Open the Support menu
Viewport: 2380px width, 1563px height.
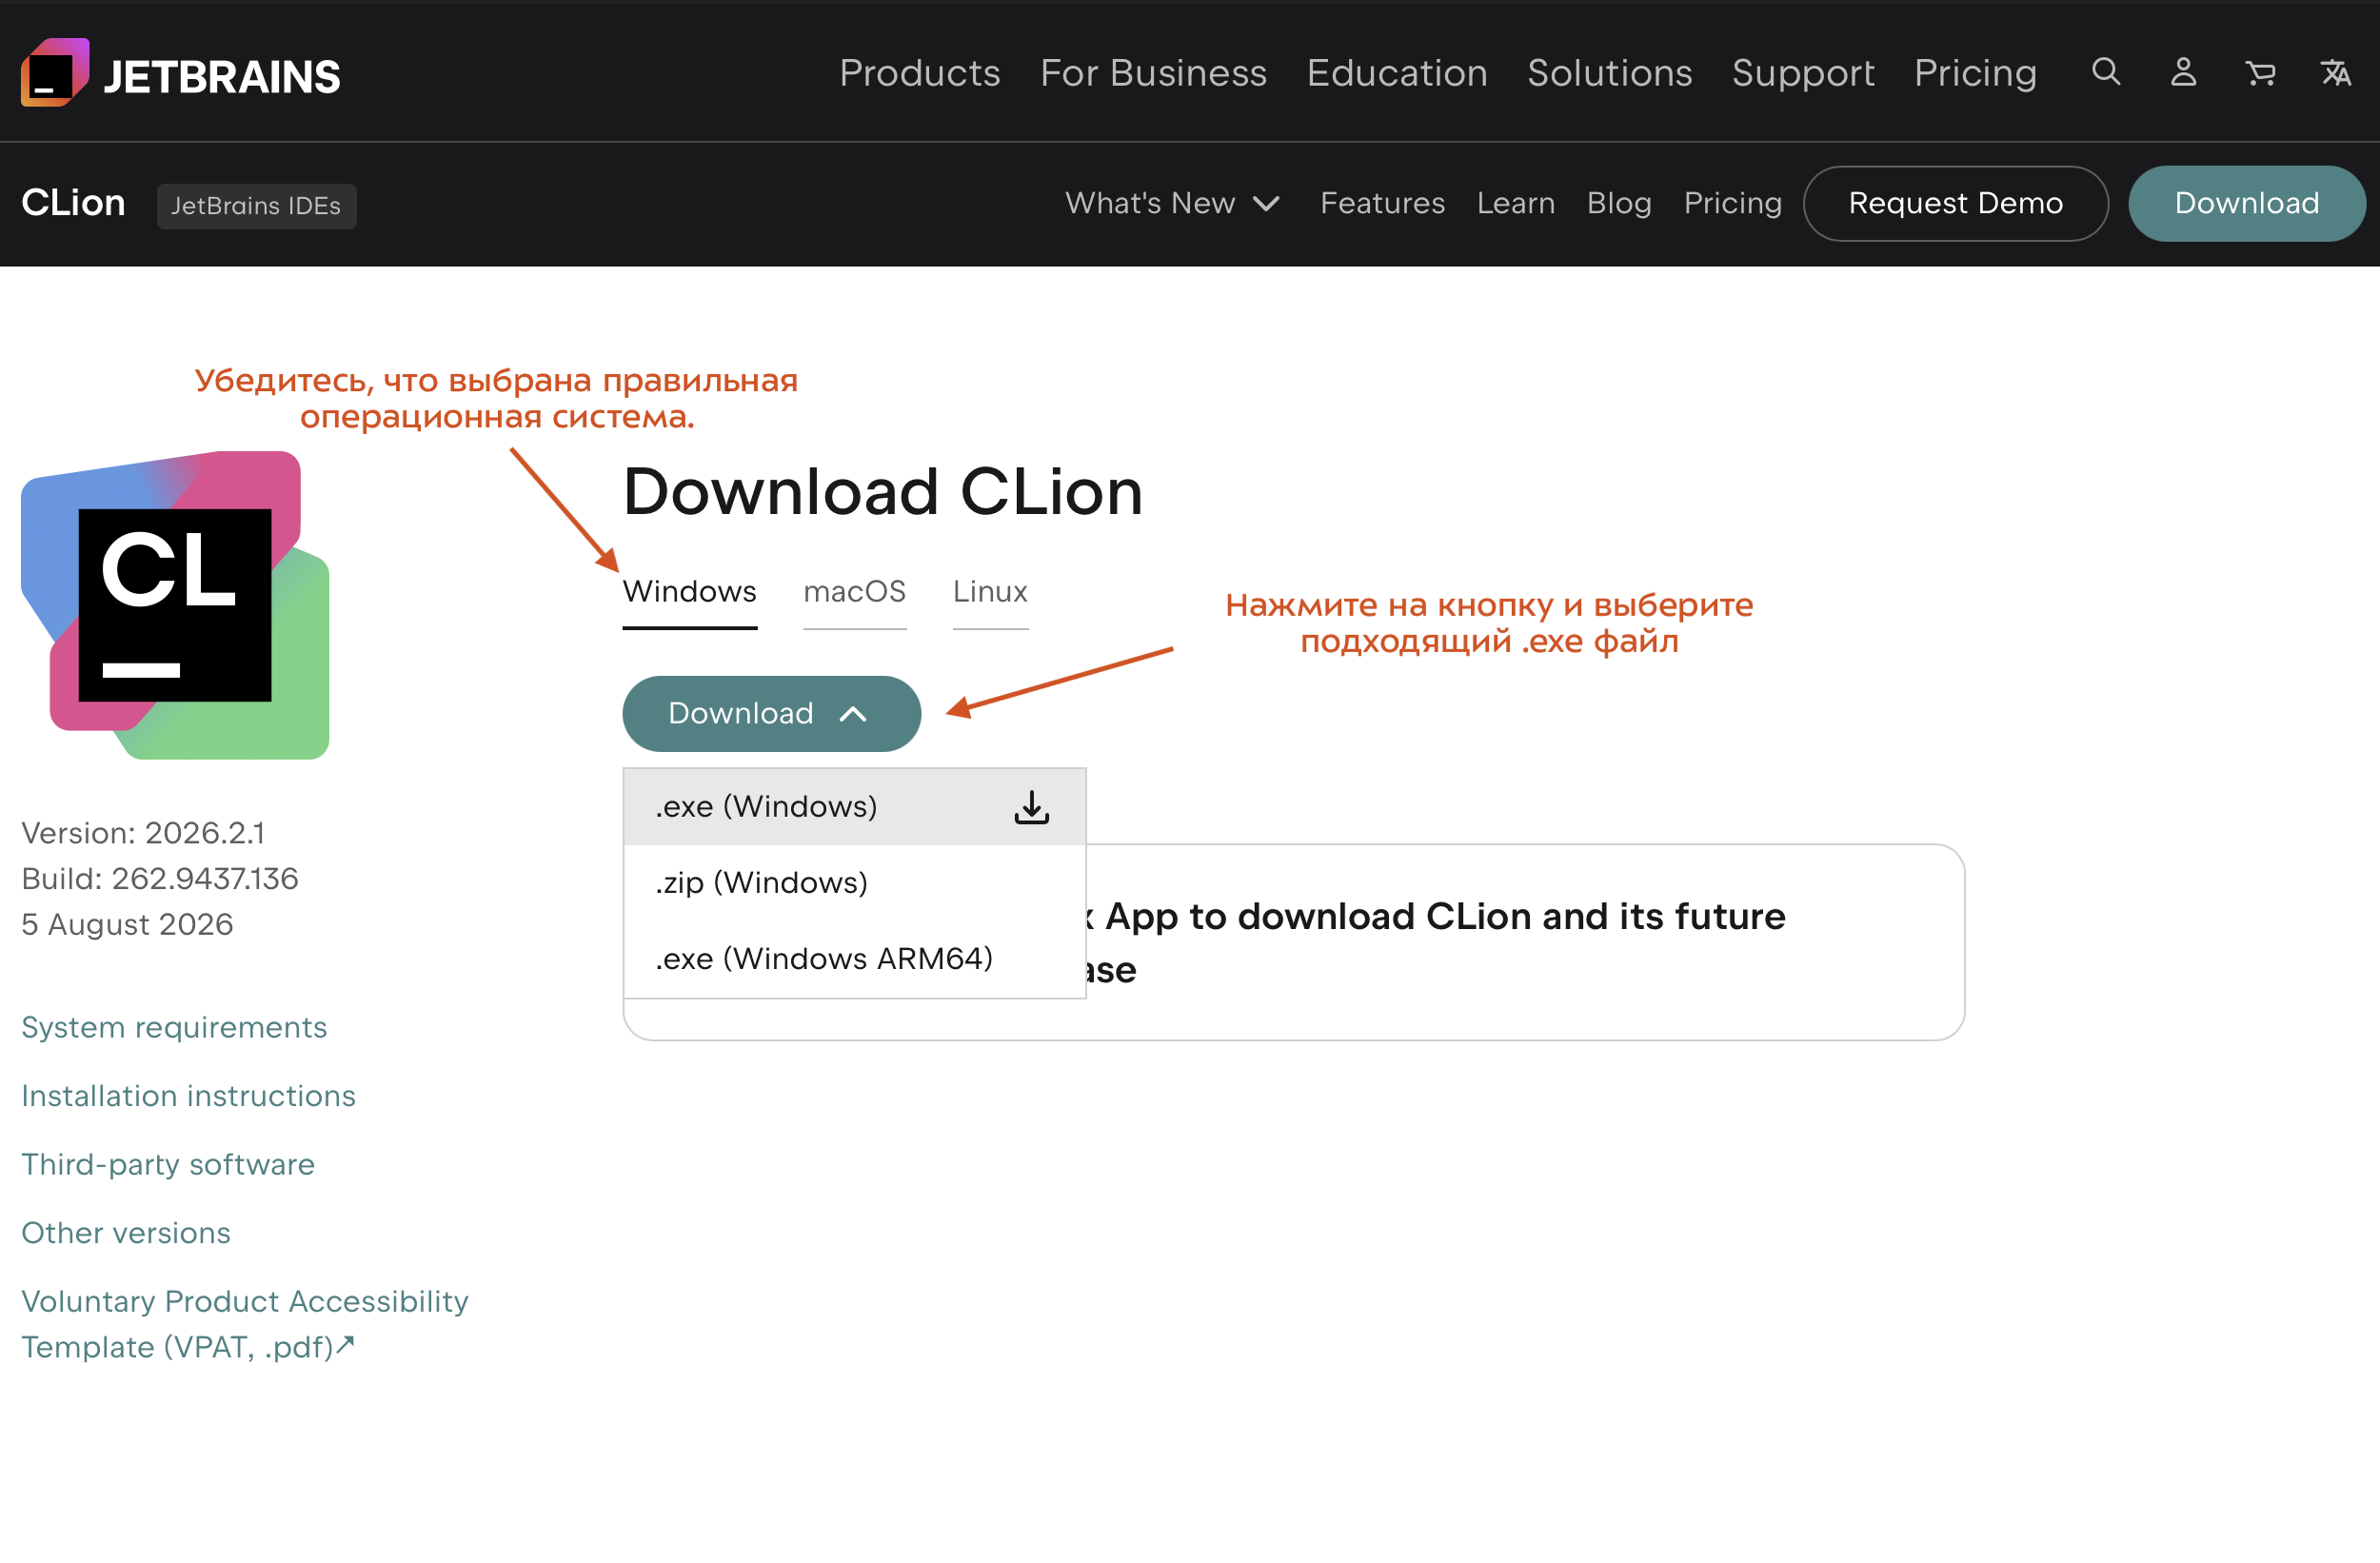coord(1802,73)
